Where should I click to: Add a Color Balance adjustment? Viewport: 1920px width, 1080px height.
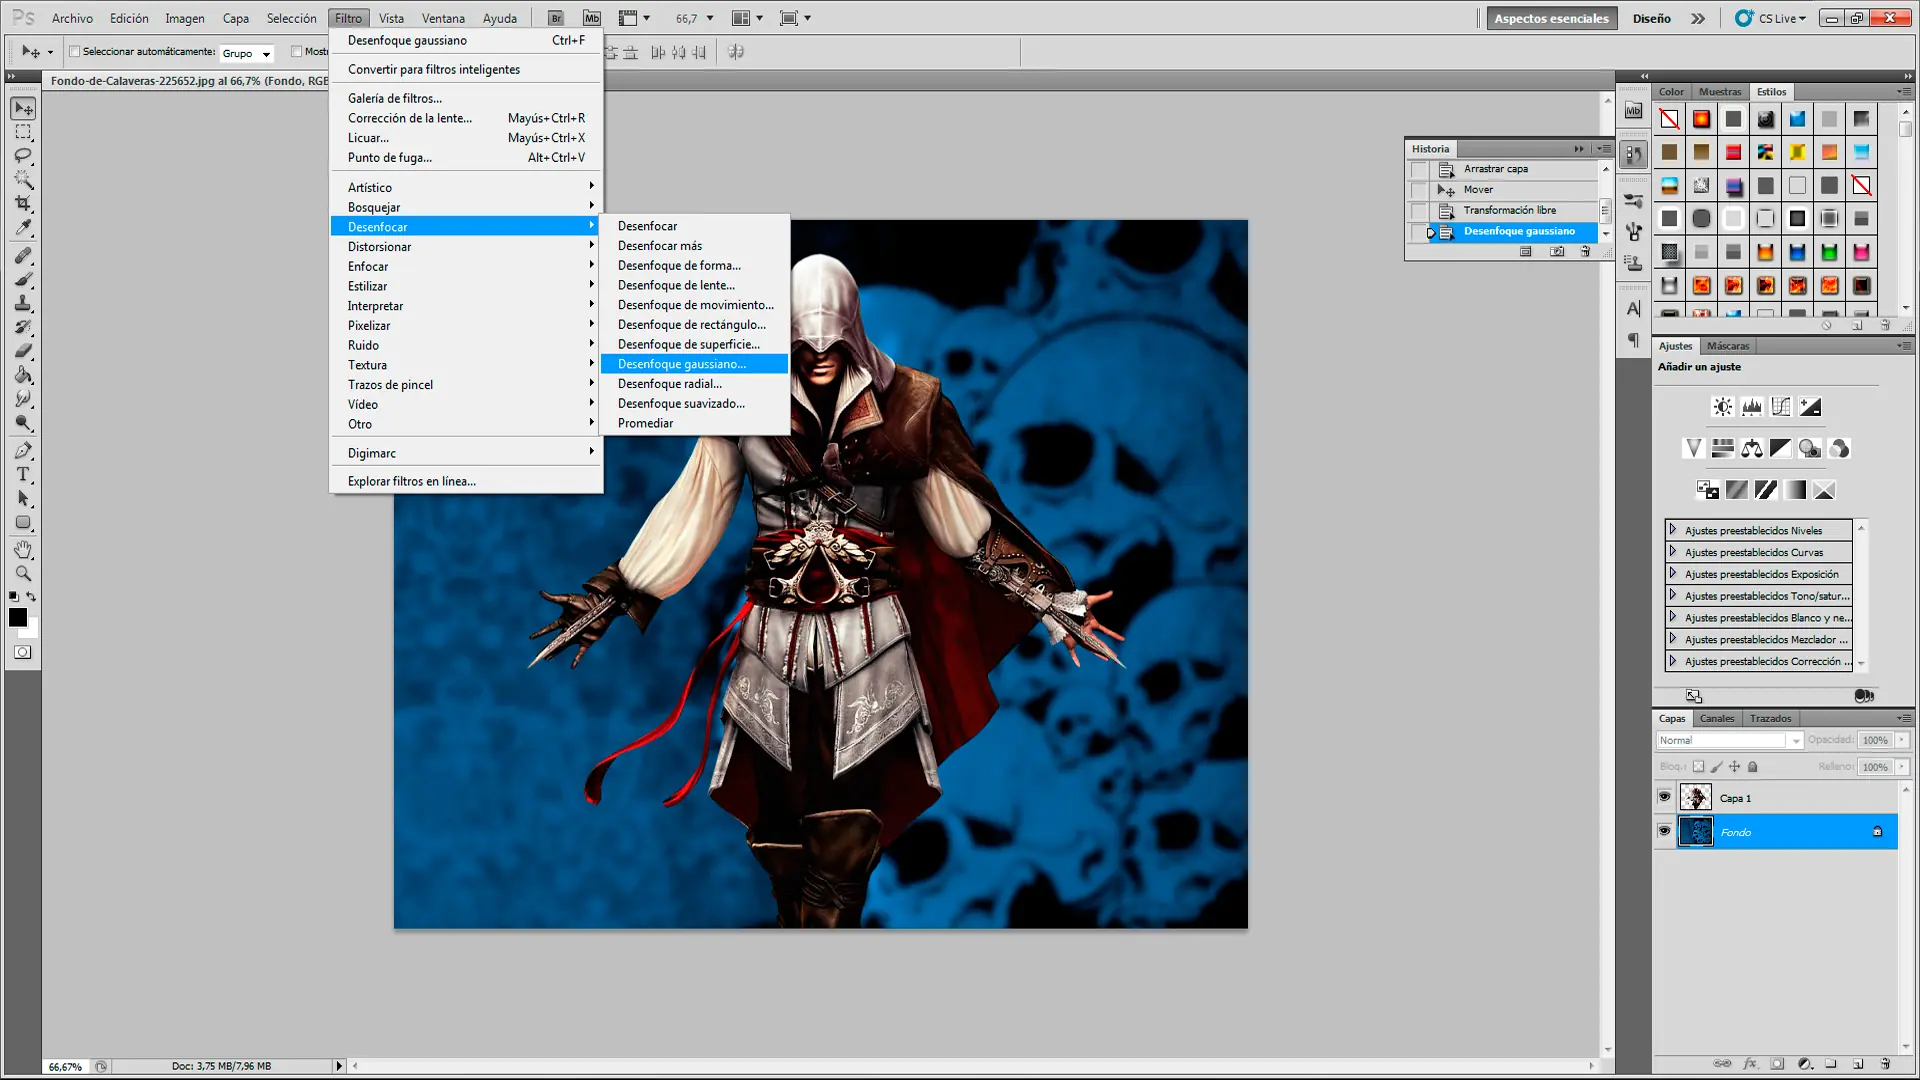(1752, 449)
